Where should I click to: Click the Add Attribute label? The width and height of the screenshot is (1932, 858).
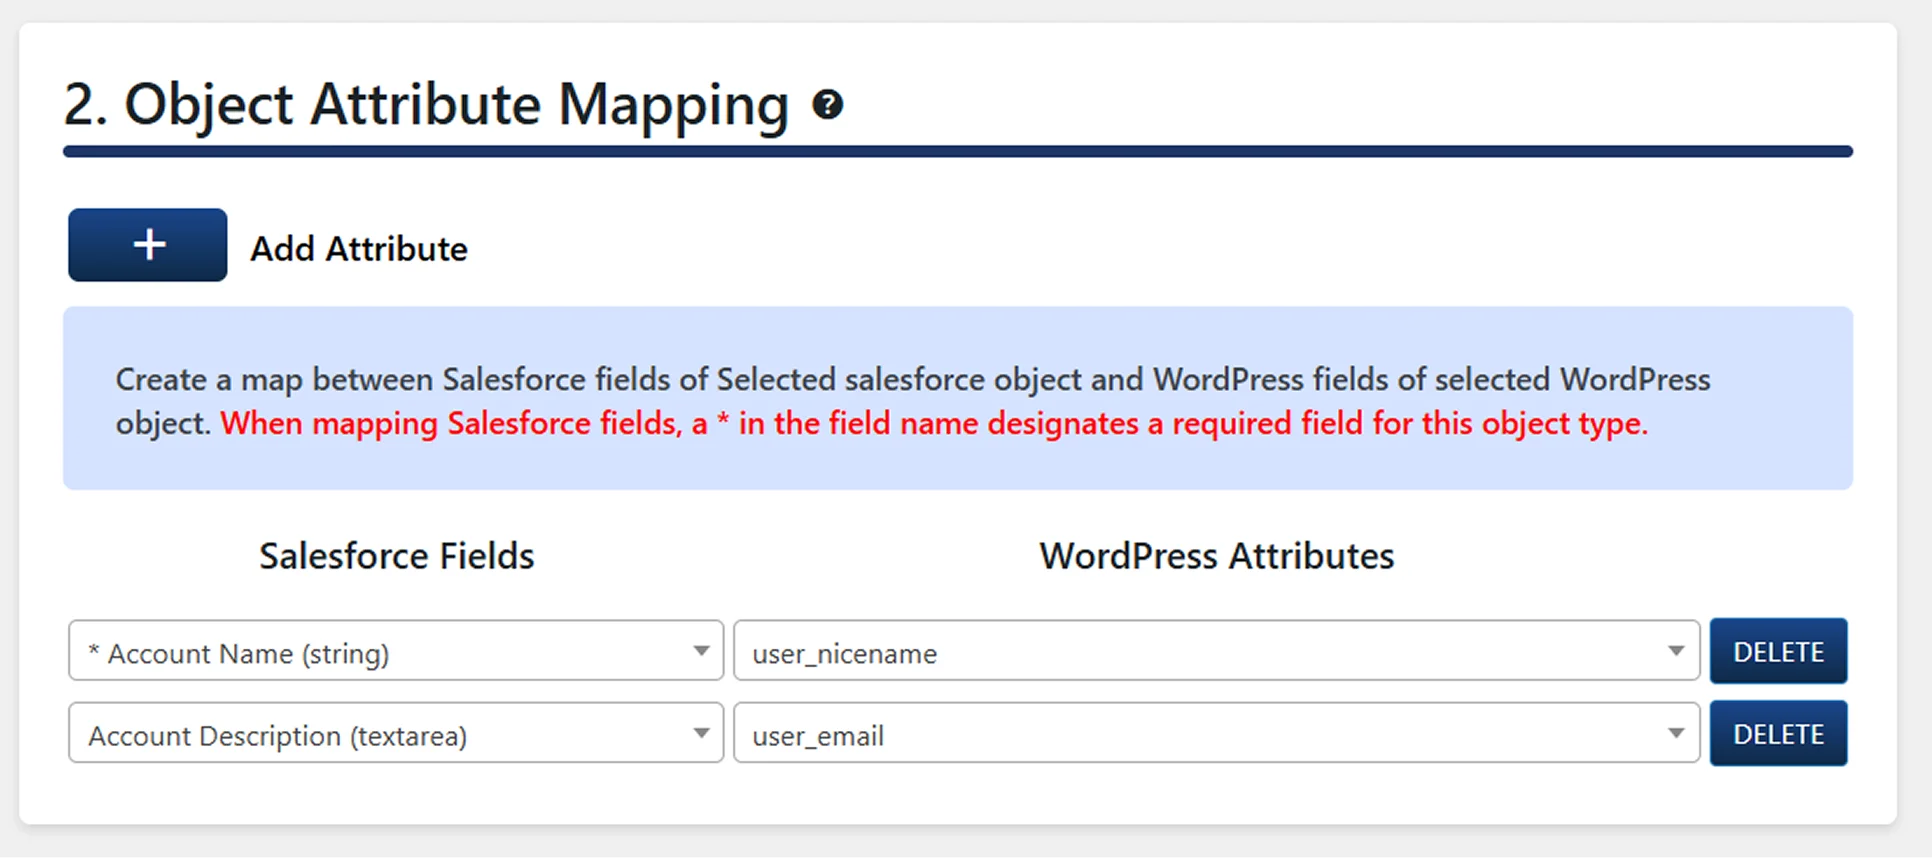pyautogui.click(x=359, y=249)
